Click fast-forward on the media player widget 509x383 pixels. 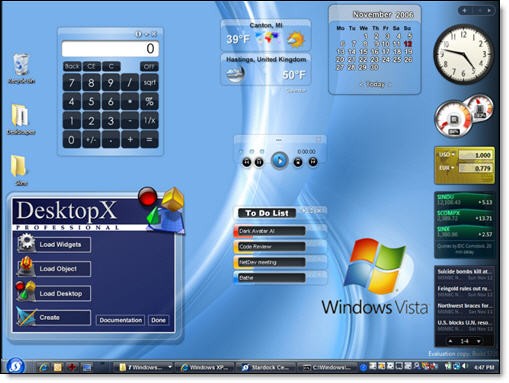coord(313,162)
